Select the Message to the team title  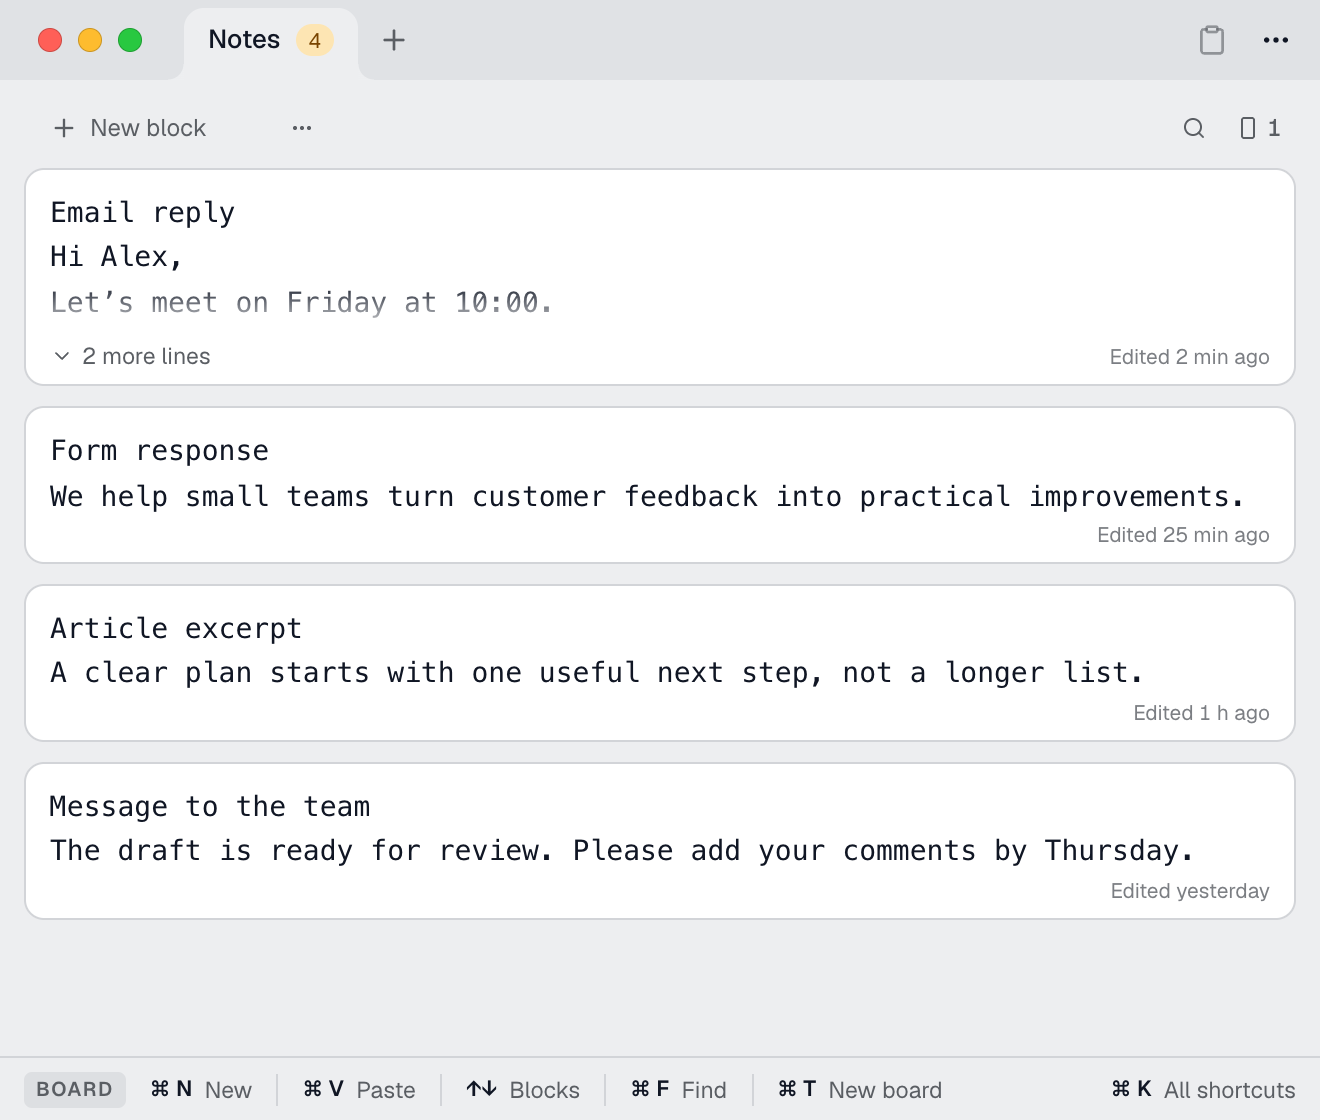[210, 807]
